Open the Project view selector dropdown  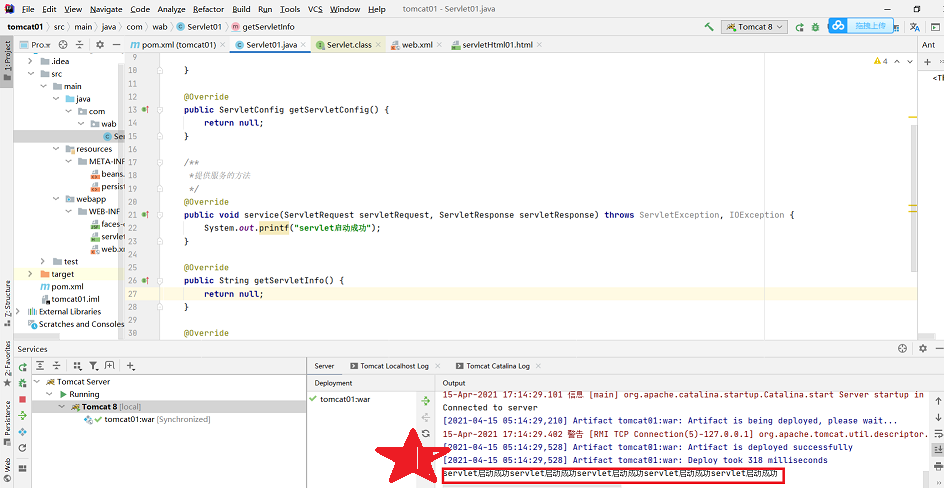35,45
